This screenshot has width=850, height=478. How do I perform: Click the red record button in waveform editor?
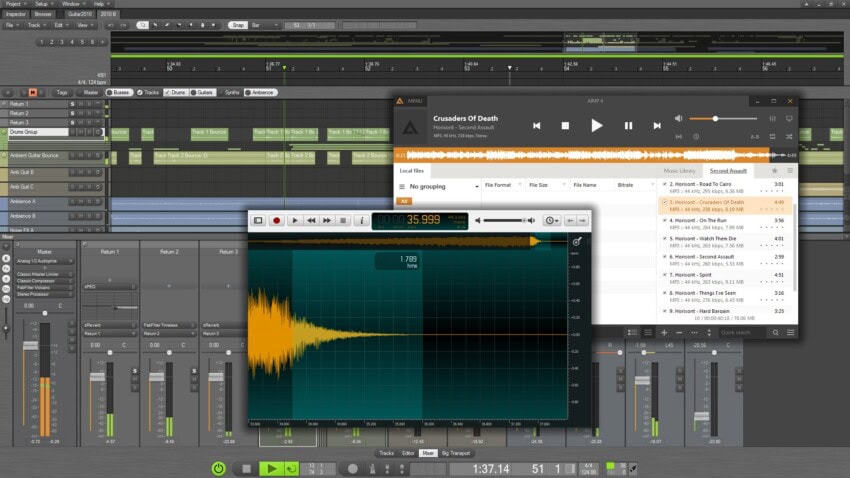pyautogui.click(x=276, y=220)
